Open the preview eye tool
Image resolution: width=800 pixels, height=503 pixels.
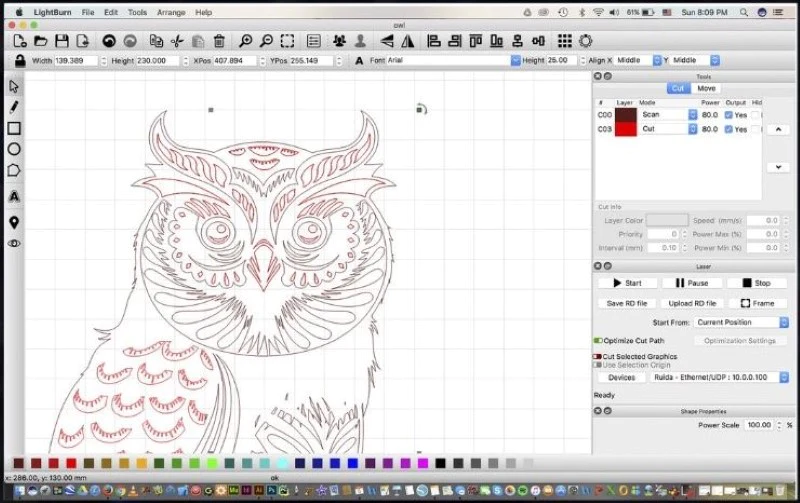pyautogui.click(x=14, y=243)
